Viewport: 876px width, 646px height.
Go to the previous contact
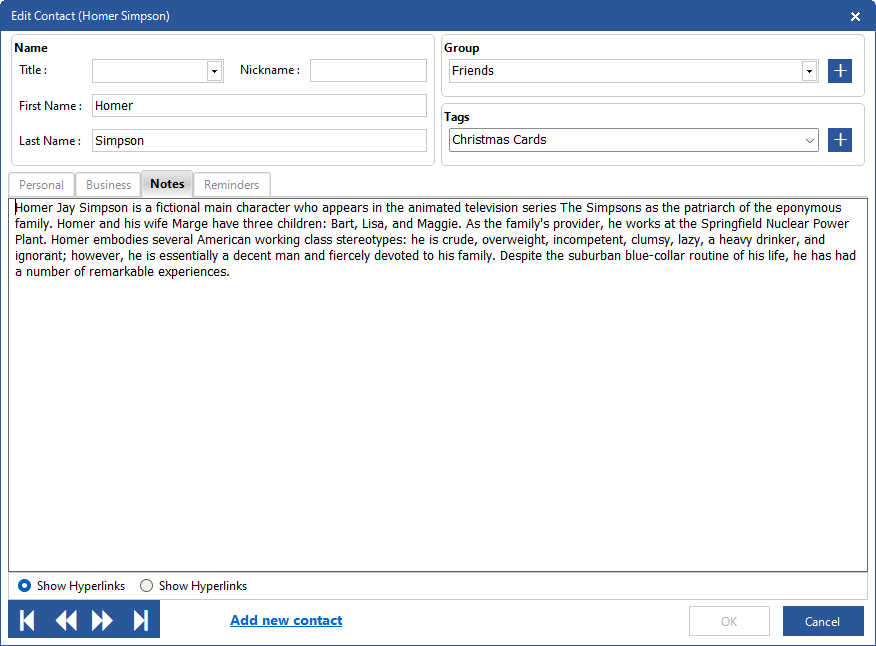pyautogui.click(x=66, y=621)
